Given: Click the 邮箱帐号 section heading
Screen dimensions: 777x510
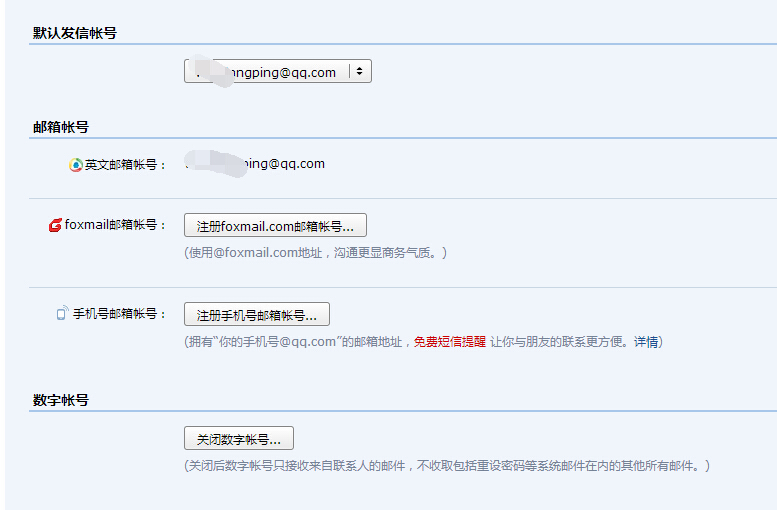Looking at the screenshot, I should coord(61,127).
